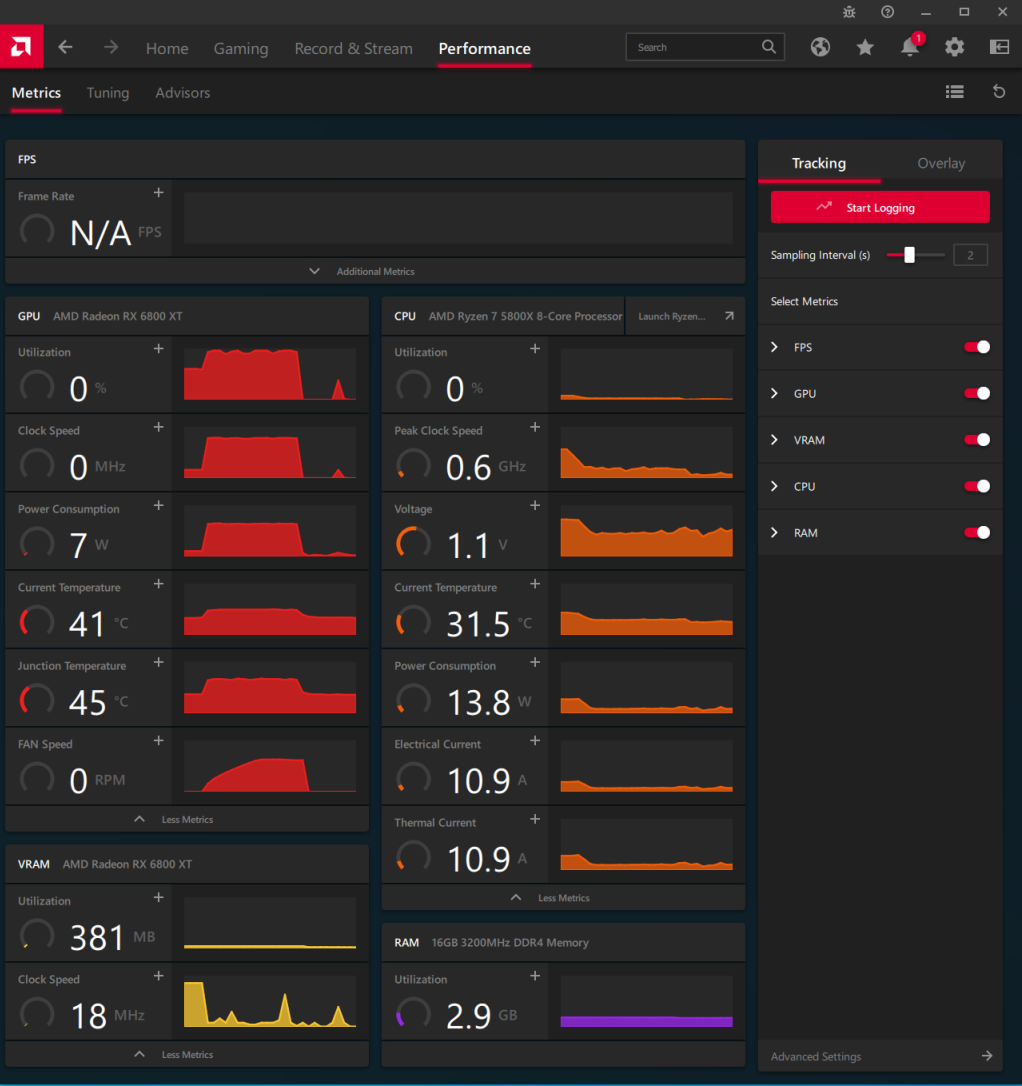The image size is (1022, 1086).
Task: Add GPU Power Consumption plus icon
Action: (159, 505)
